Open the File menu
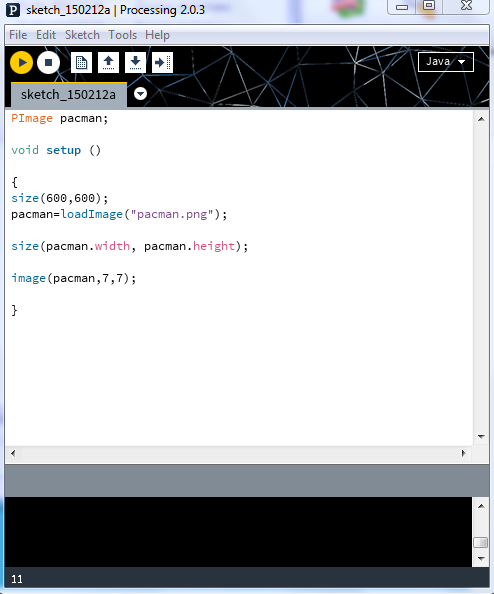Image resolution: width=494 pixels, height=594 pixels. pyautogui.click(x=18, y=35)
